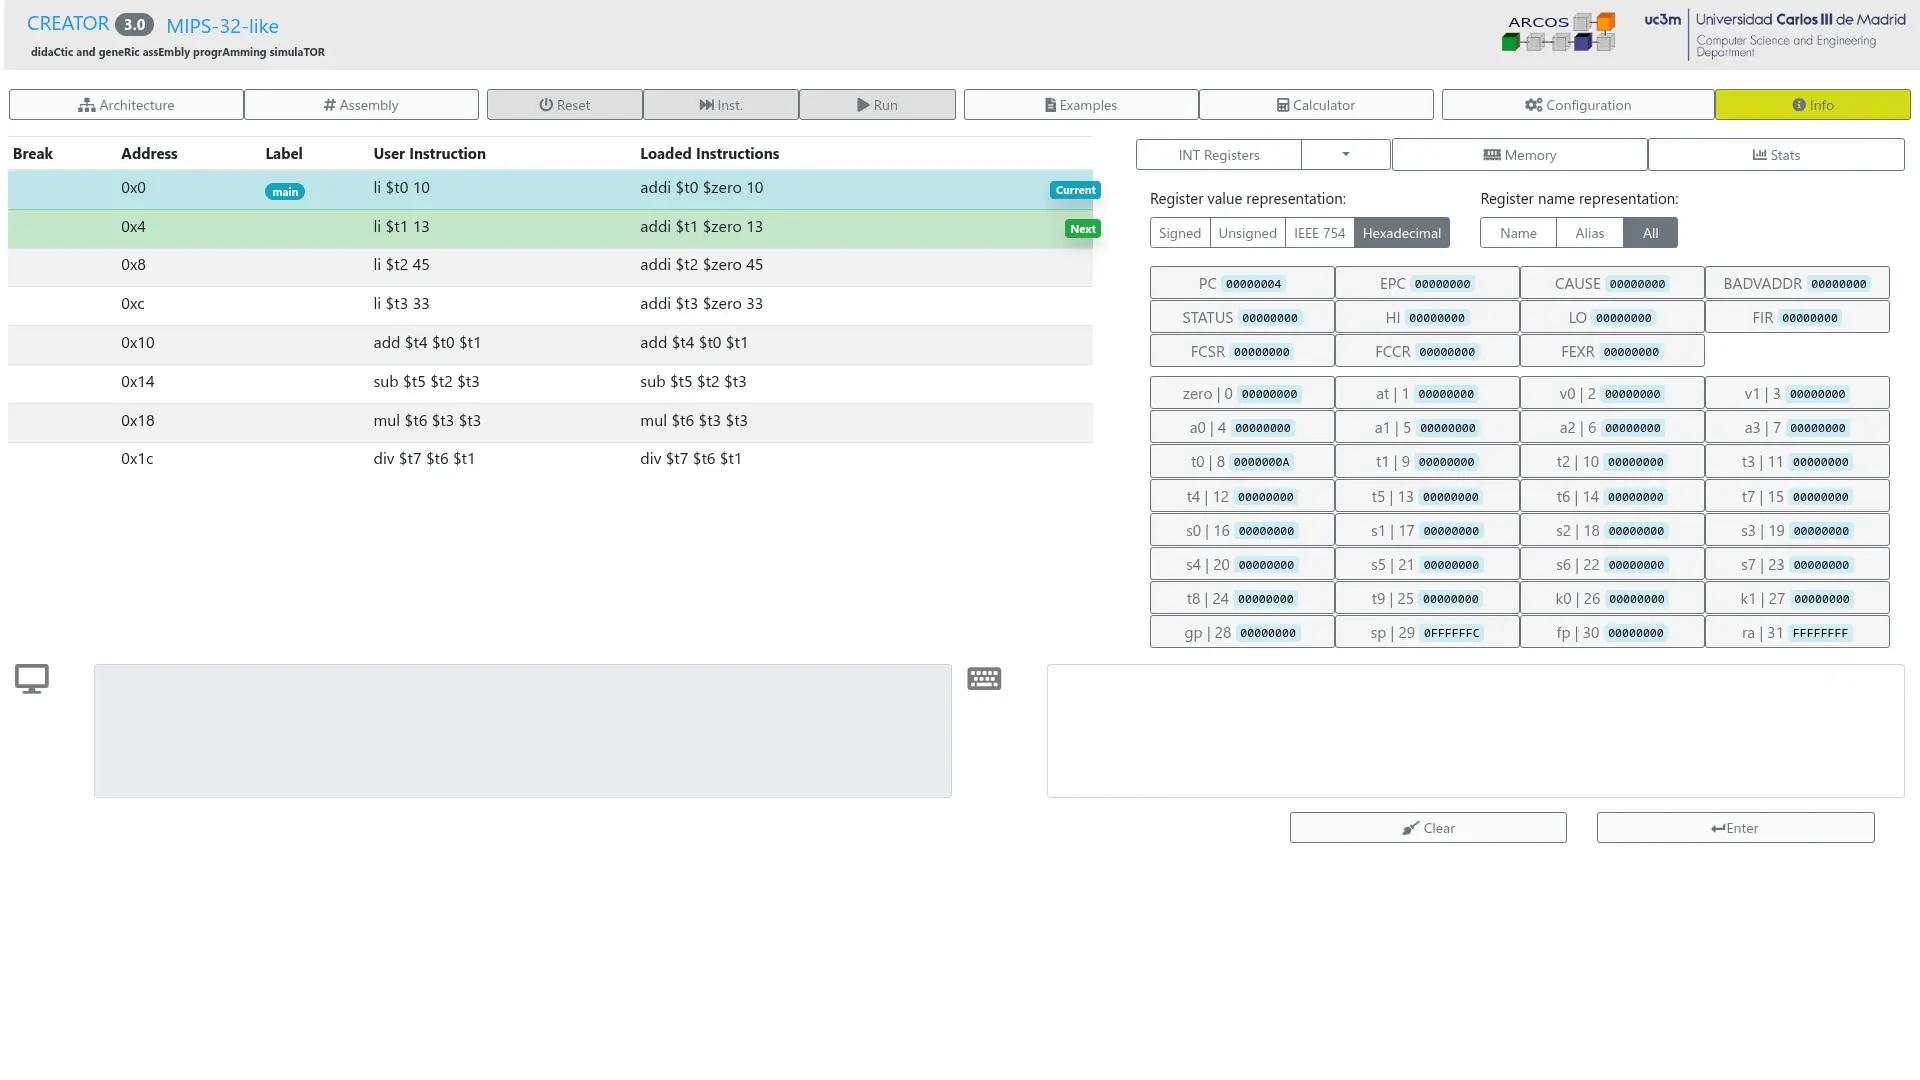
Task: Click the main label badge
Action: coord(285,192)
